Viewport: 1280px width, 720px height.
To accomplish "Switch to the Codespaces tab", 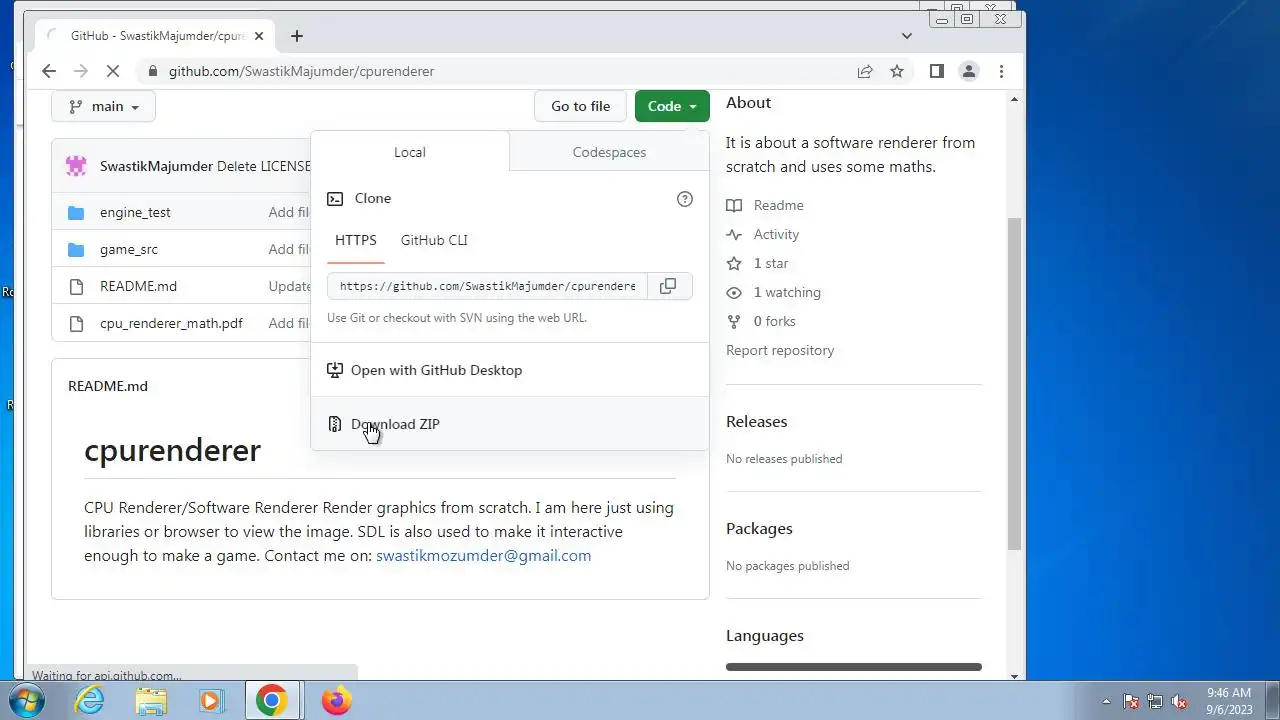I will 609,152.
